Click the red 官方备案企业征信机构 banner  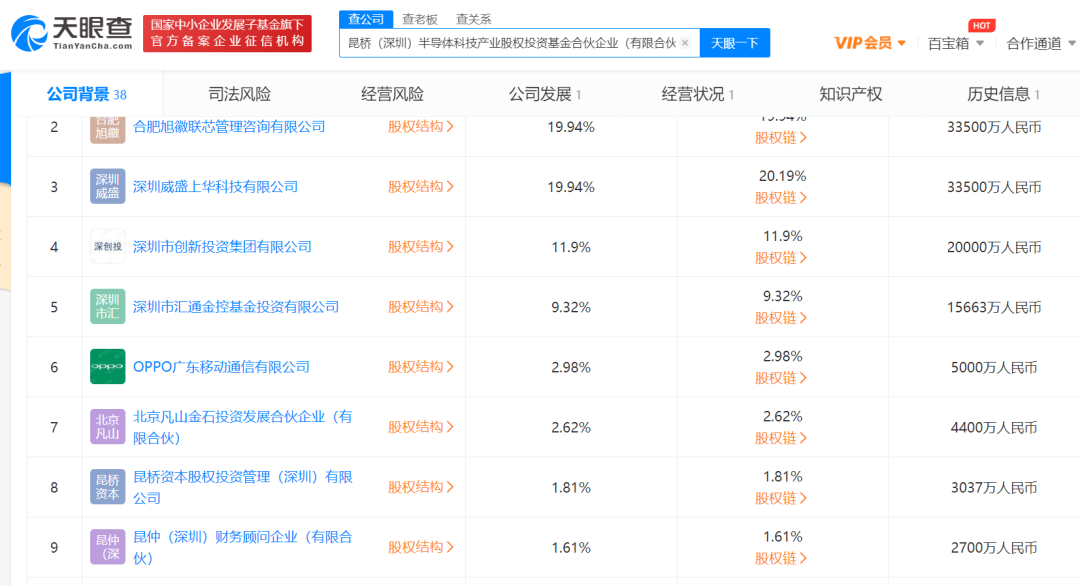click(x=227, y=33)
